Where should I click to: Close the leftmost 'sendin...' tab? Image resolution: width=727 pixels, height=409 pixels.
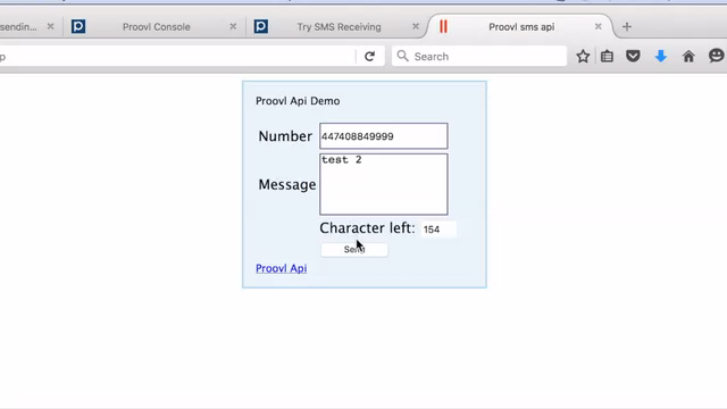point(51,27)
